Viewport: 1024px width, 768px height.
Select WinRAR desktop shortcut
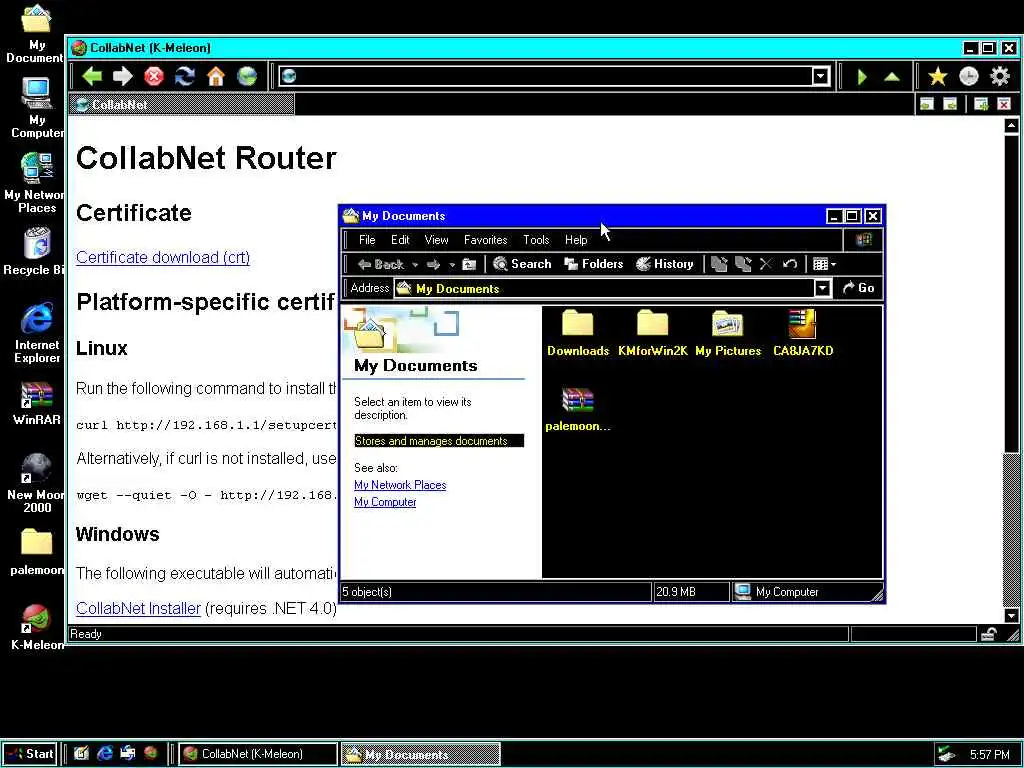tap(37, 403)
